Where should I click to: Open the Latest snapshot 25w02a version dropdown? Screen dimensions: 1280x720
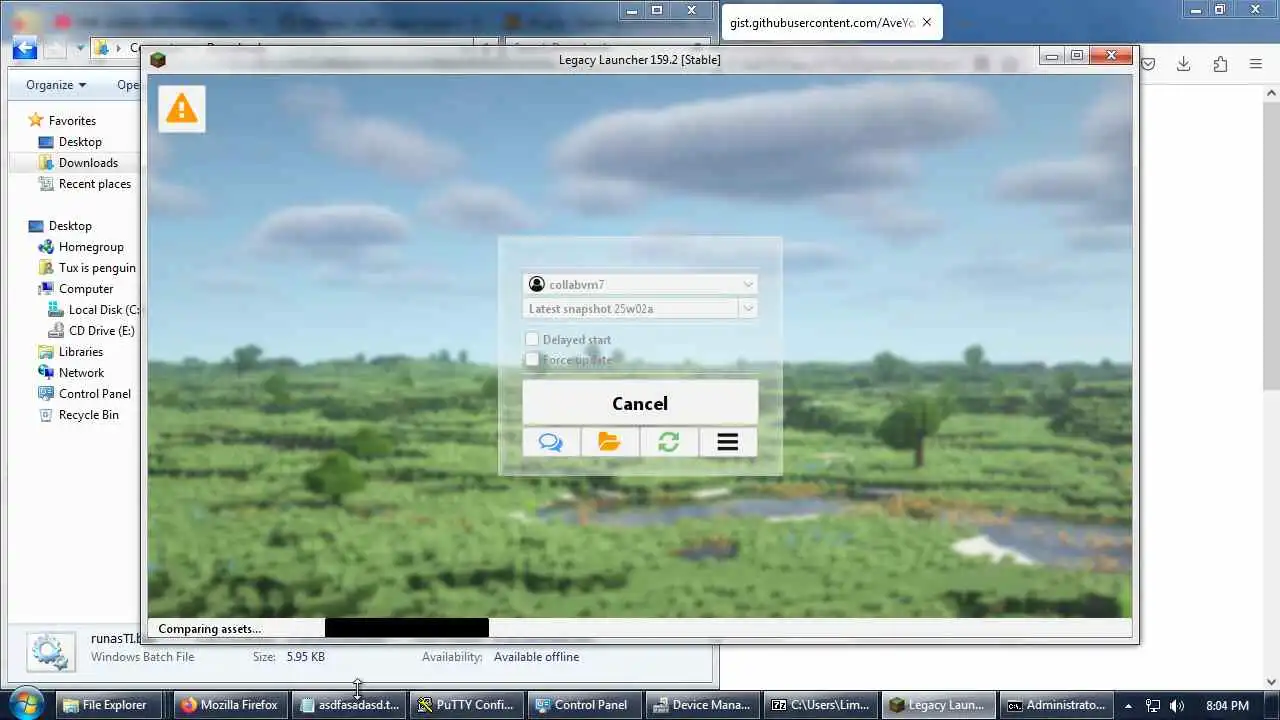click(640, 309)
